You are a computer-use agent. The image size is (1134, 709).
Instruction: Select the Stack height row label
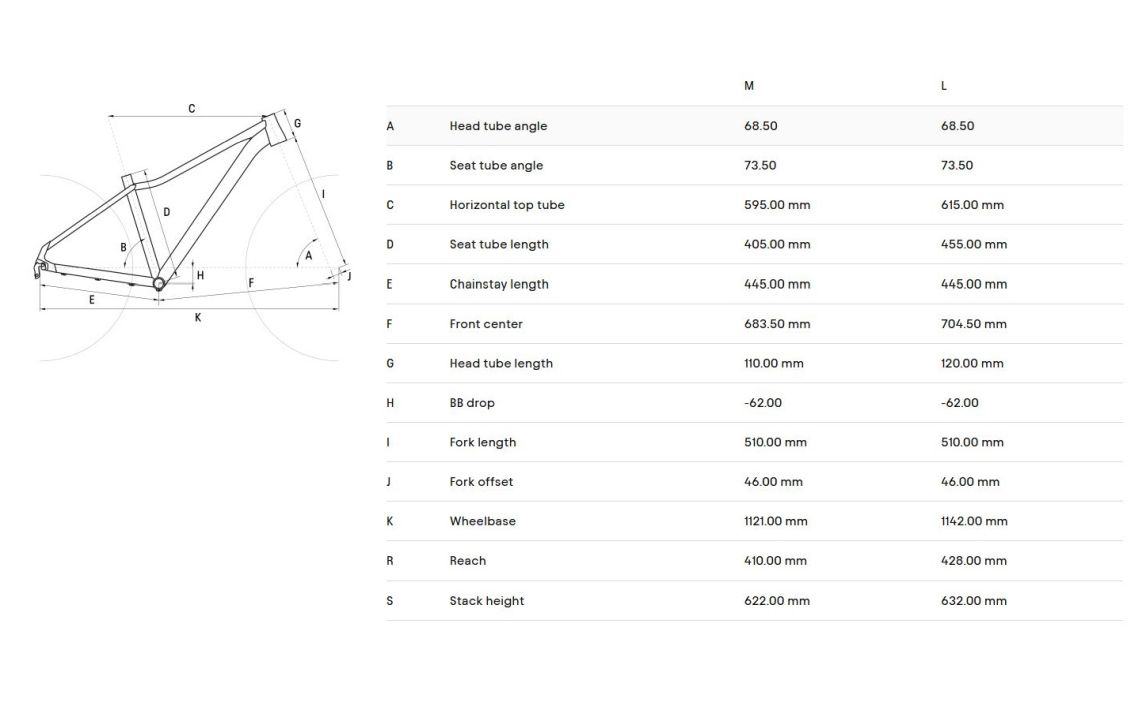(487, 601)
